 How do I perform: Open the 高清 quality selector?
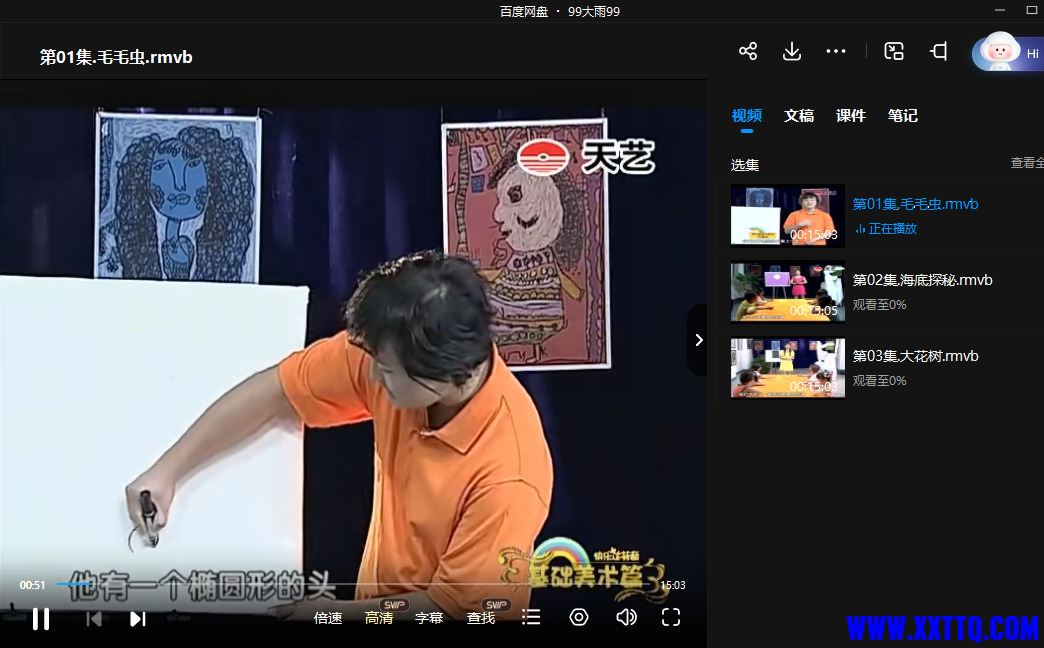(x=379, y=618)
